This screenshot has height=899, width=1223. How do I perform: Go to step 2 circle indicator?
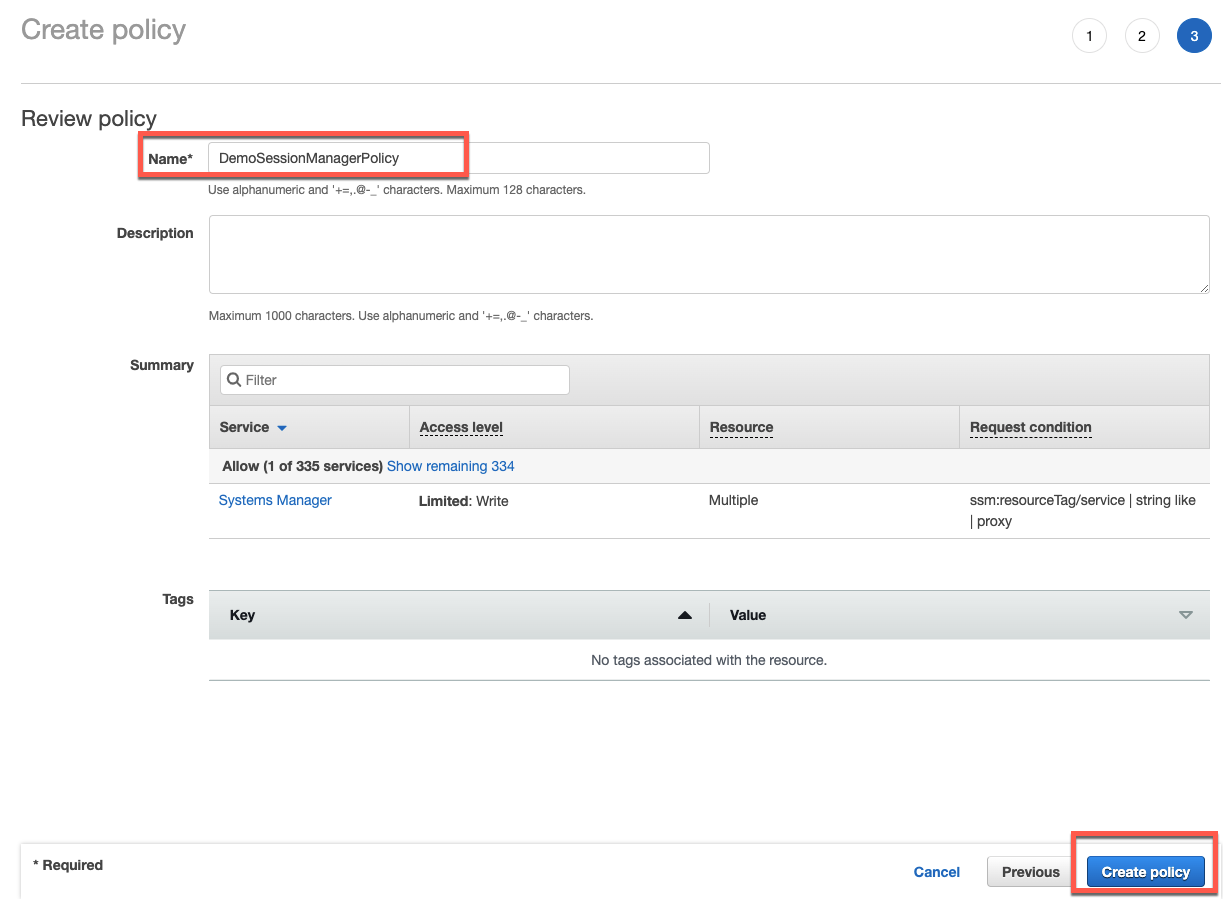pos(1142,35)
